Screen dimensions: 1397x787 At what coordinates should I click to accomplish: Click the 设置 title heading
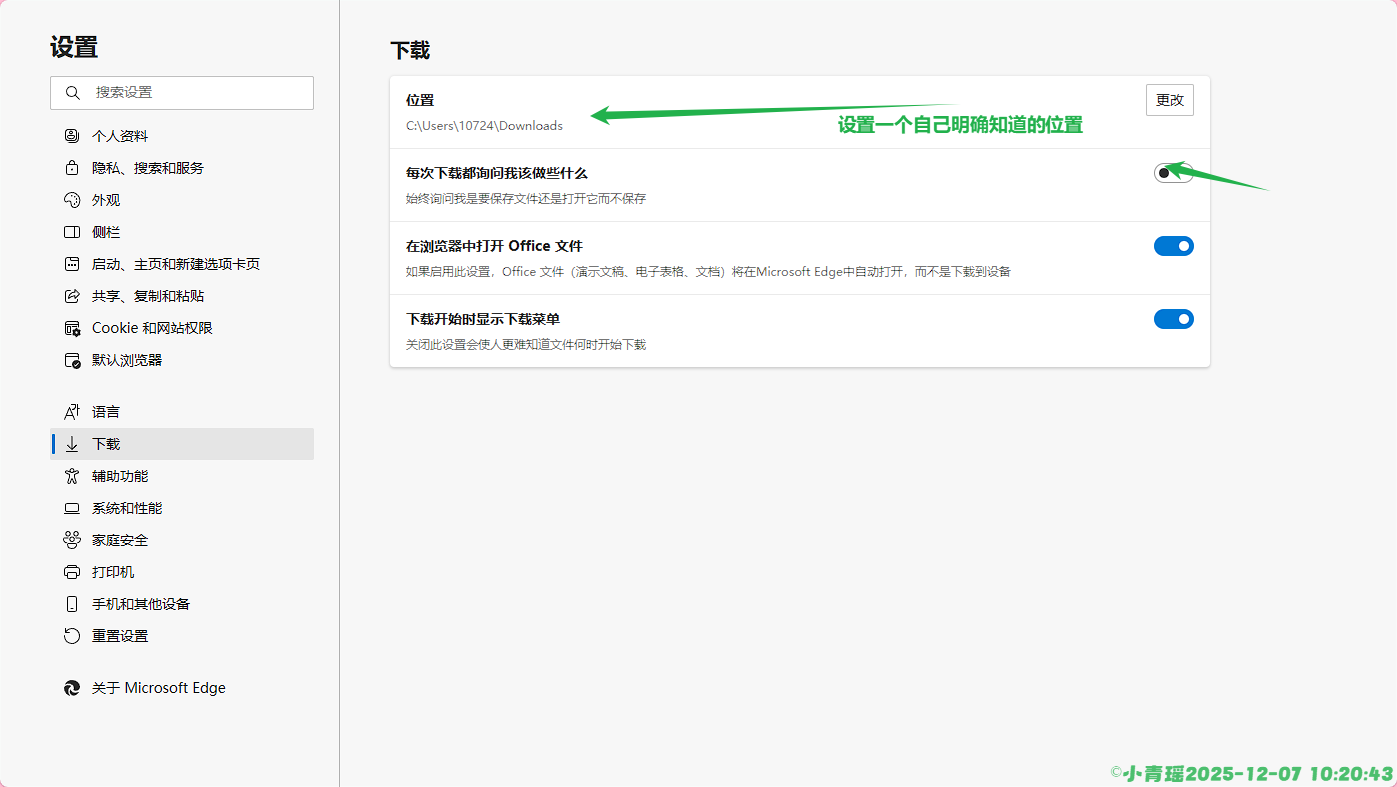click(x=74, y=47)
